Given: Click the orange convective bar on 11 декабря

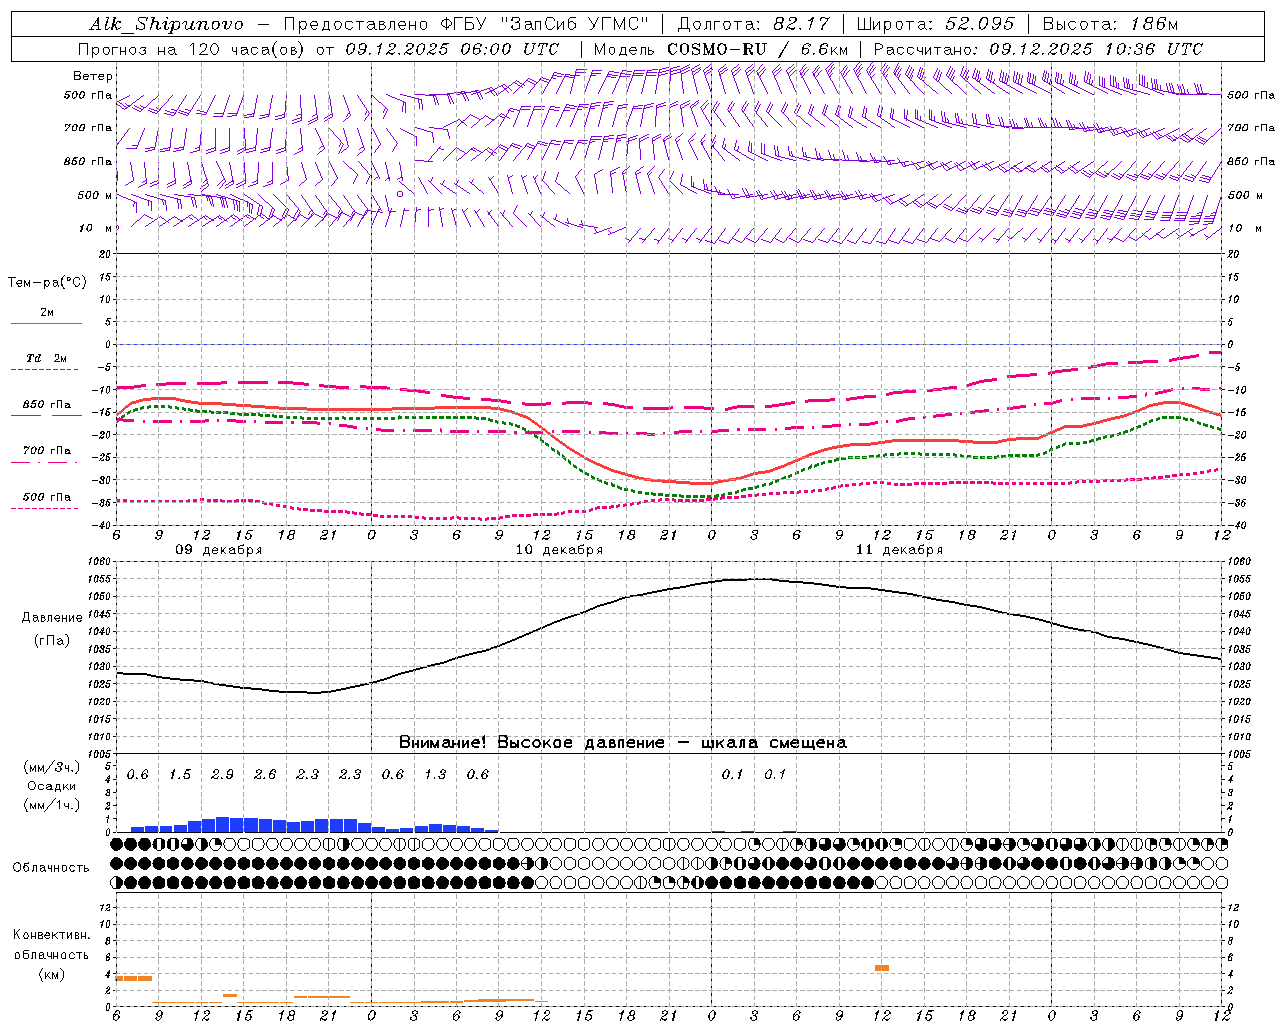Looking at the screenshot, I should tap(882, 968).
